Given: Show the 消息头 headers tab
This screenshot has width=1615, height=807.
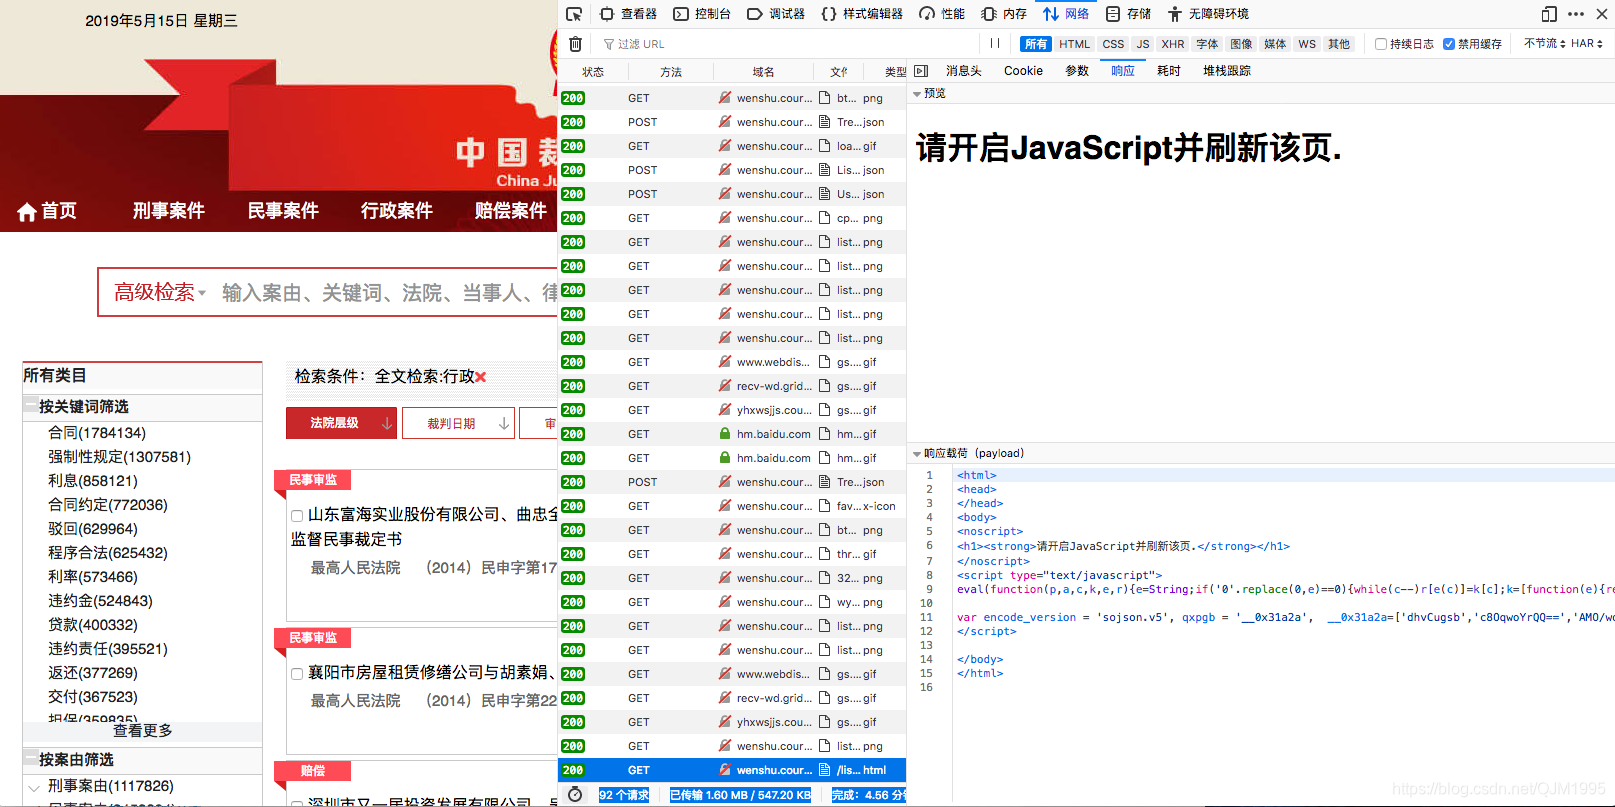Looking at the screenshot, I should 964,71.
